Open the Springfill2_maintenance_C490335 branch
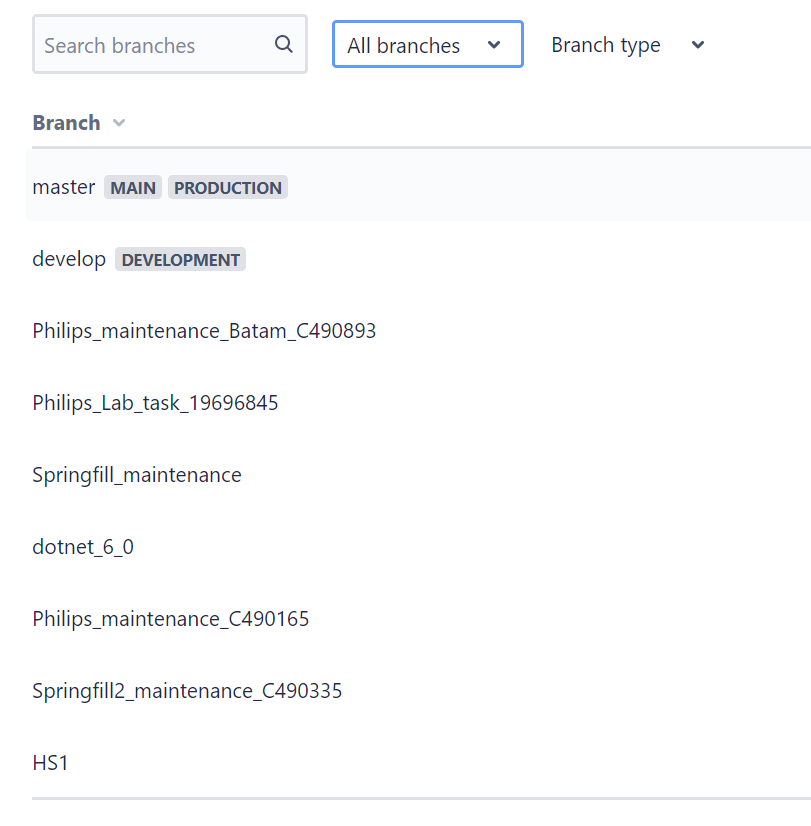Viewport: 811px width, 826px height. coord(187,690)
